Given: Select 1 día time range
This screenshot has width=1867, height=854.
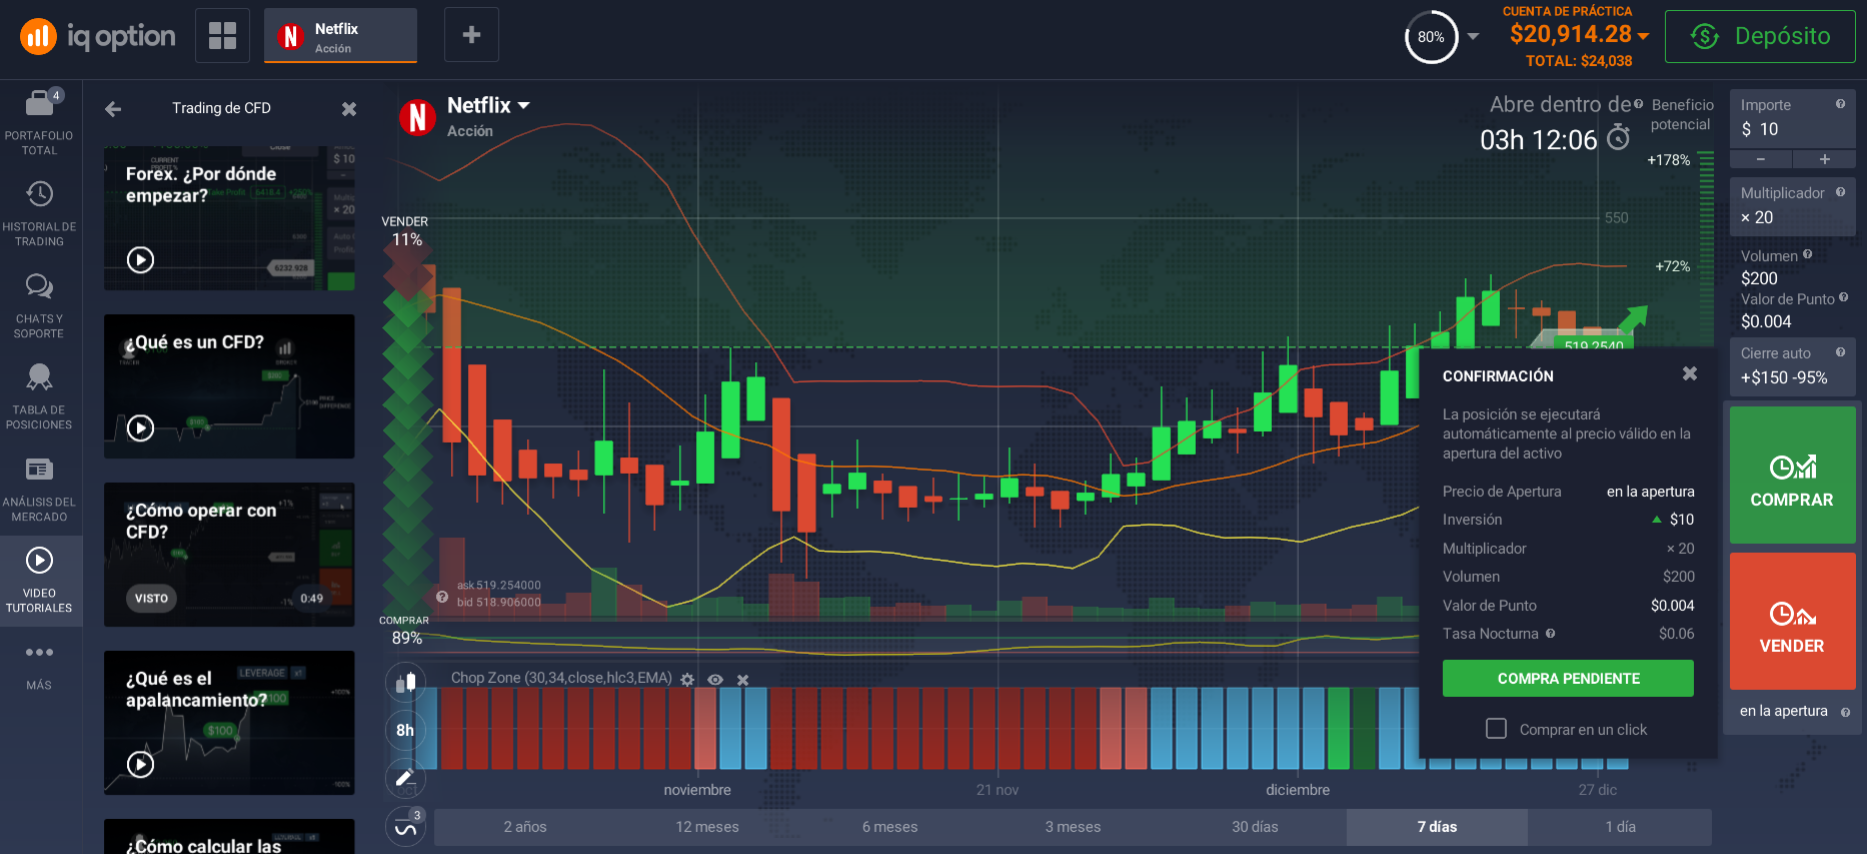Looking at the screenshot, I should click(x=1620, y=827).
